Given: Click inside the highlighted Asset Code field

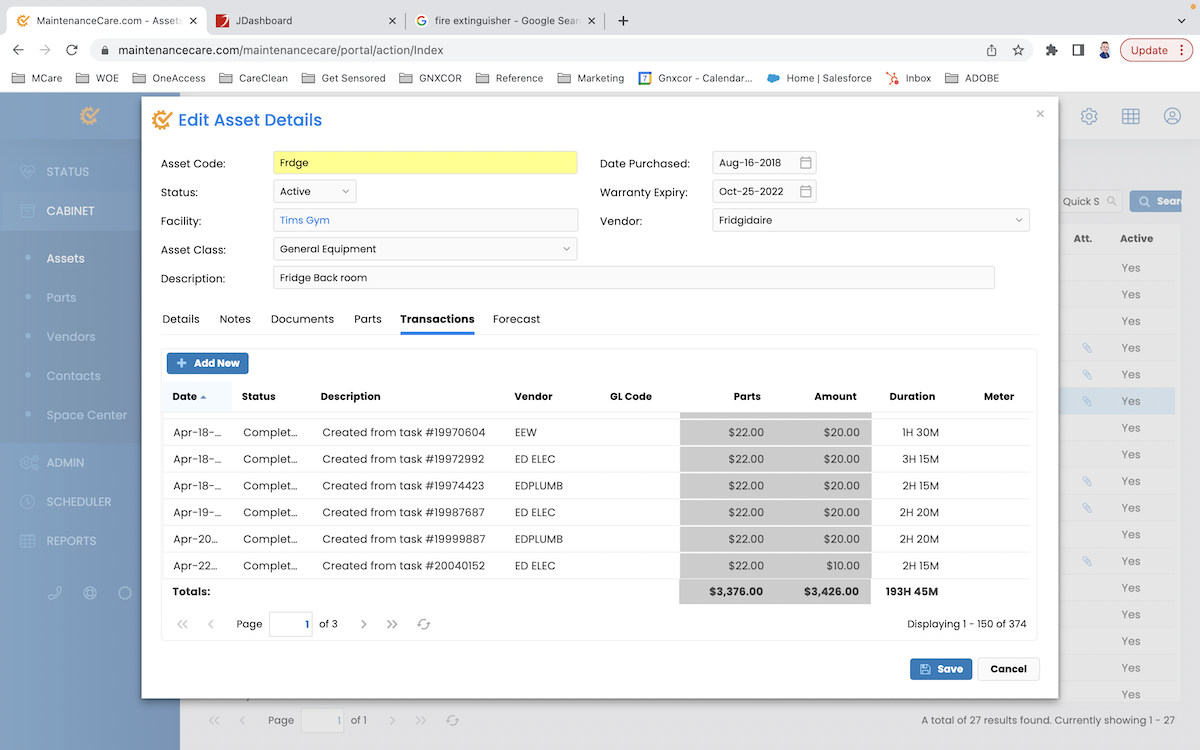Looking at the screenshot, I should pos(424,161).
